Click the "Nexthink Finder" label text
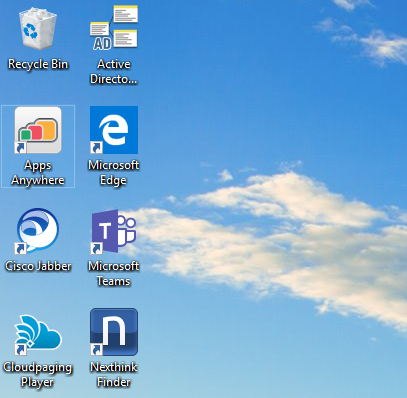The height and width of the screenshot is (398, 407). click(x=114, y=375)
